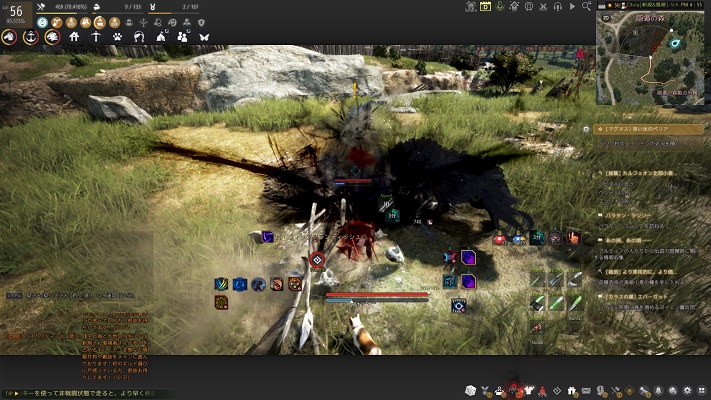Viewport: 711px width, 400px height.
Task: Open the mail envelope icon
Action: pyautogui.click(x=586, y=391)
